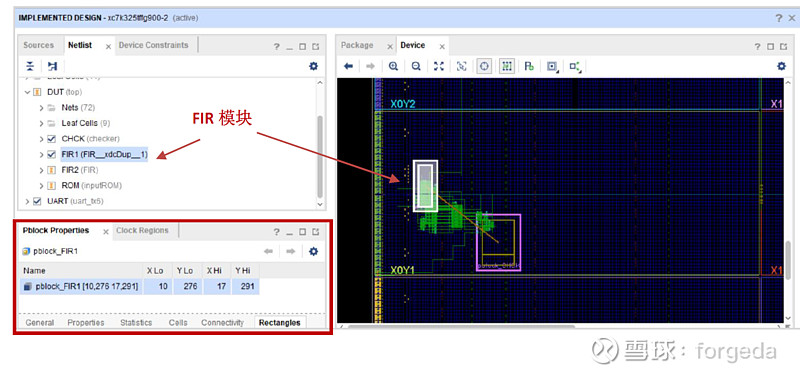Switch to the Sources tab
Image resolution: width=800 pixels, height=375 pixels.
[x=38, y=45]
